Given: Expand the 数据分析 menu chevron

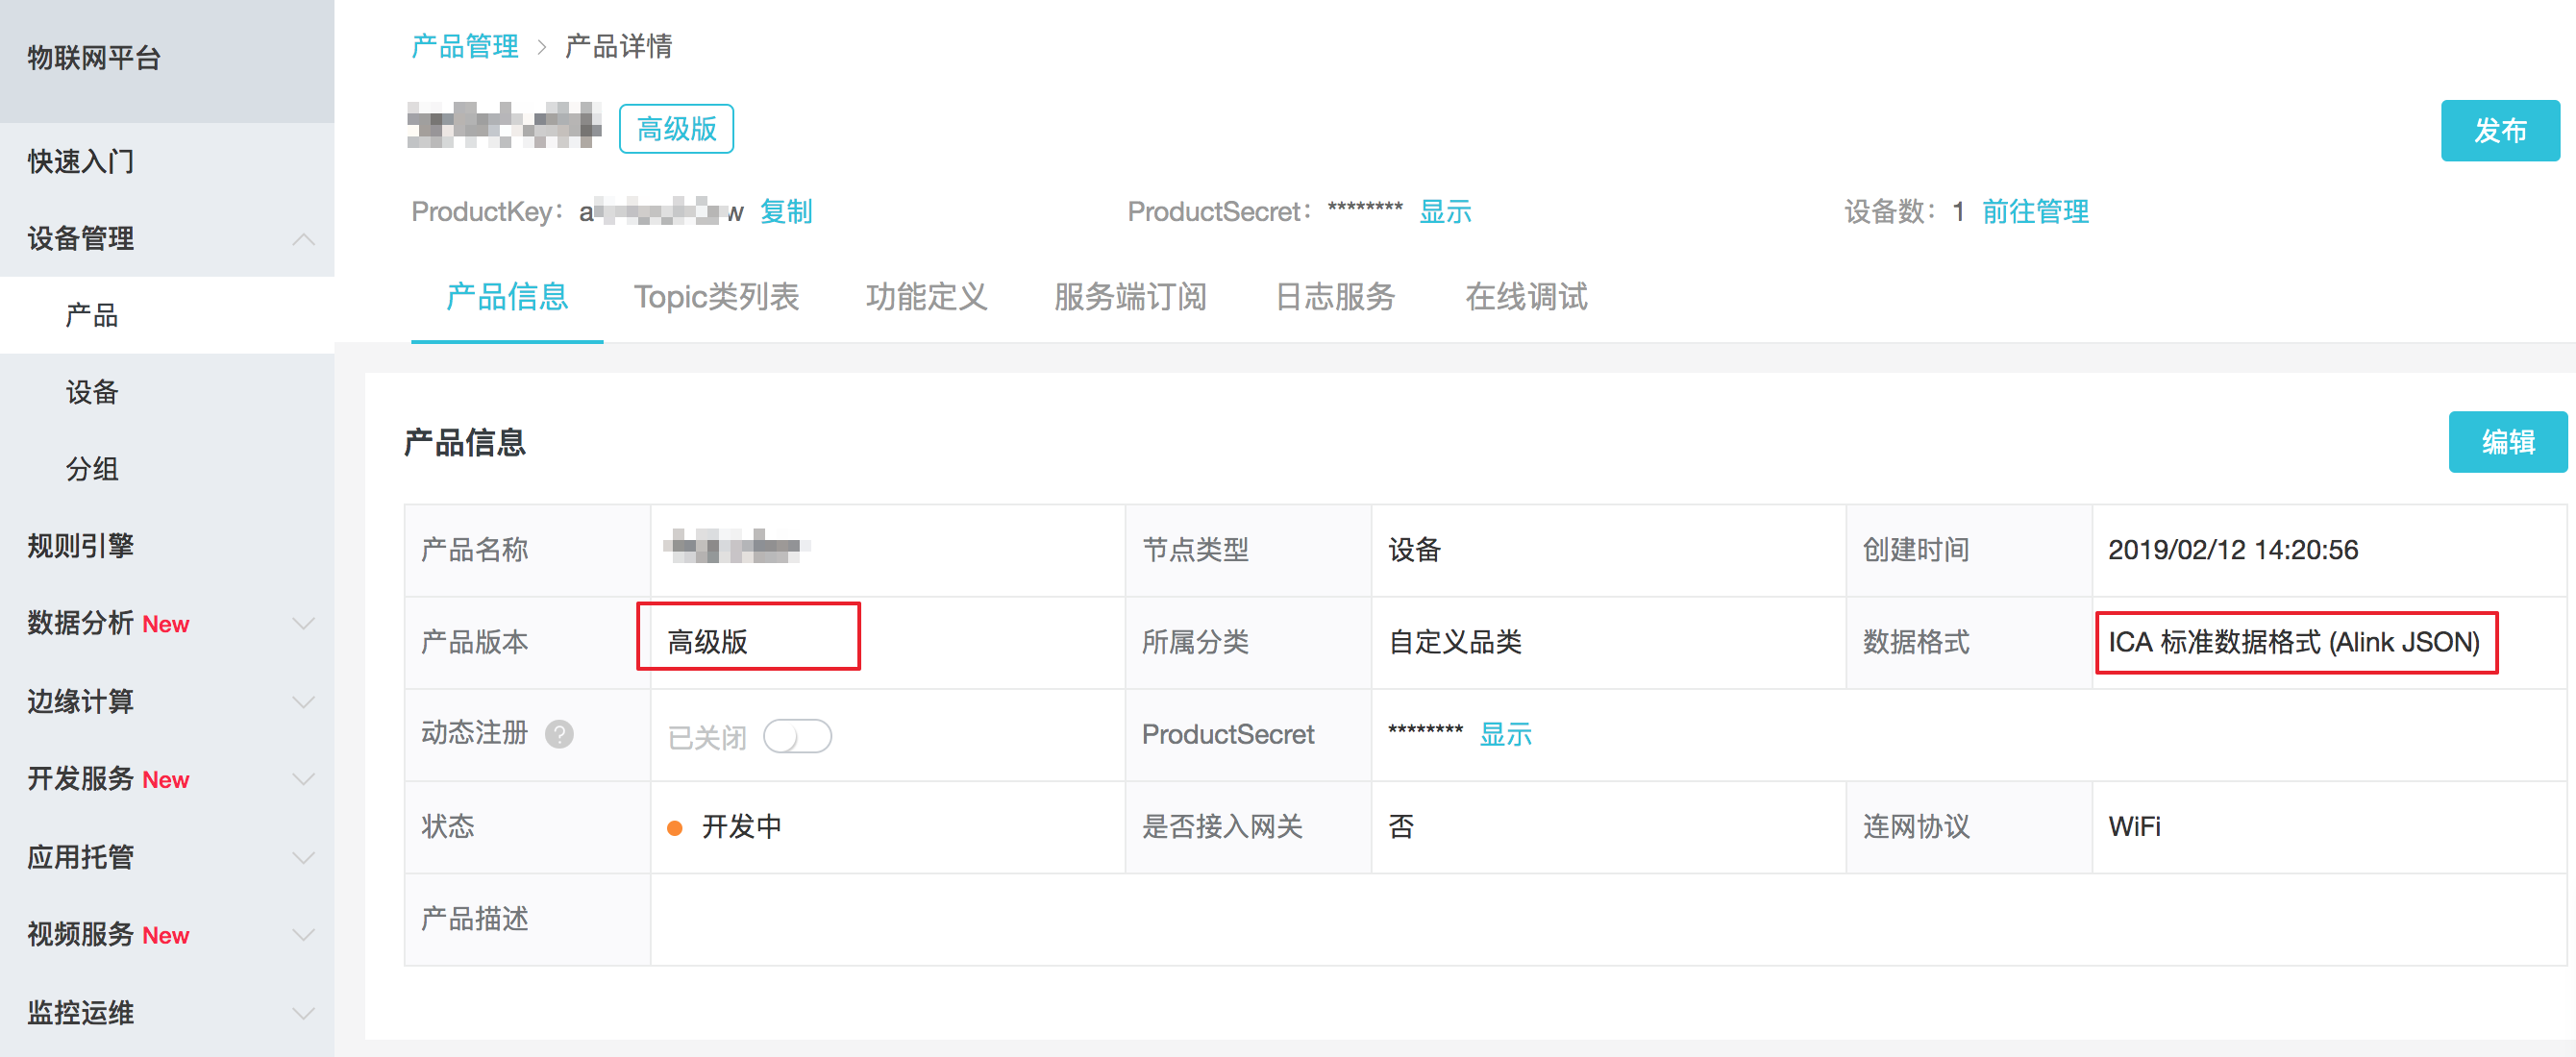Looking at the screenshot, I should pos(304,623).
